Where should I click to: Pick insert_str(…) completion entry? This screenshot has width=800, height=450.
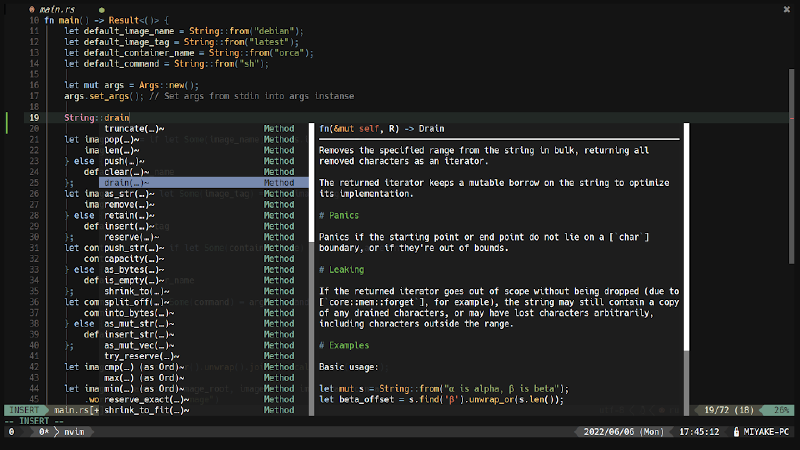[204, 334]
